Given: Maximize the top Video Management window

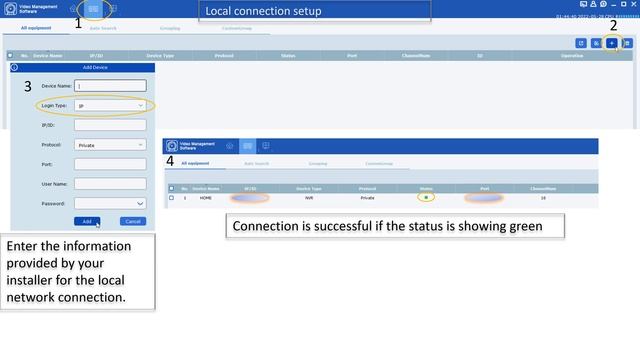Looking at the screenshot, I should 624,4.
